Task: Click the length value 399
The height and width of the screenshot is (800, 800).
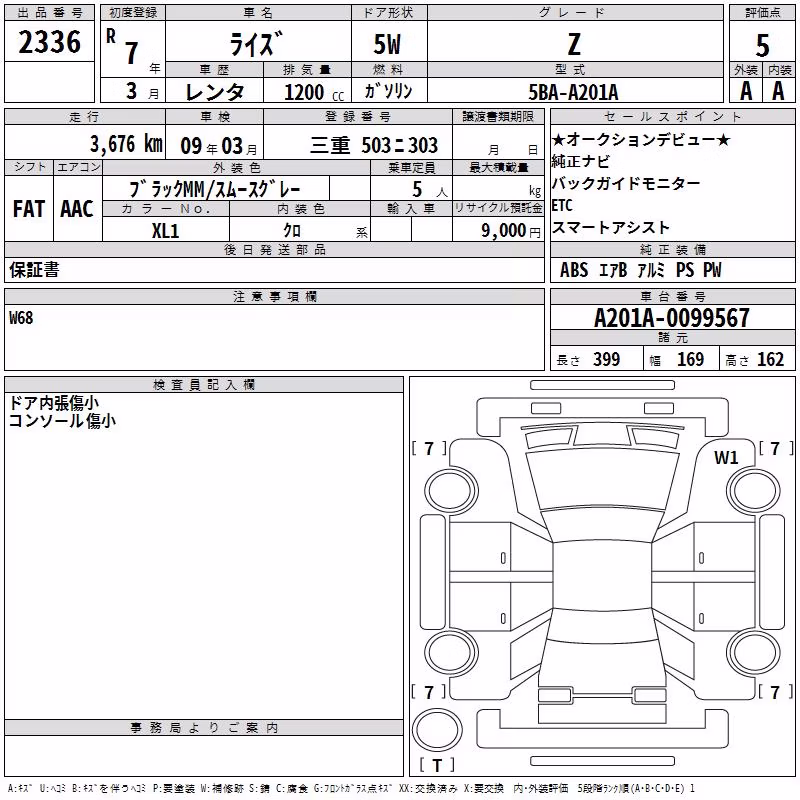Action: click(607, 360)
